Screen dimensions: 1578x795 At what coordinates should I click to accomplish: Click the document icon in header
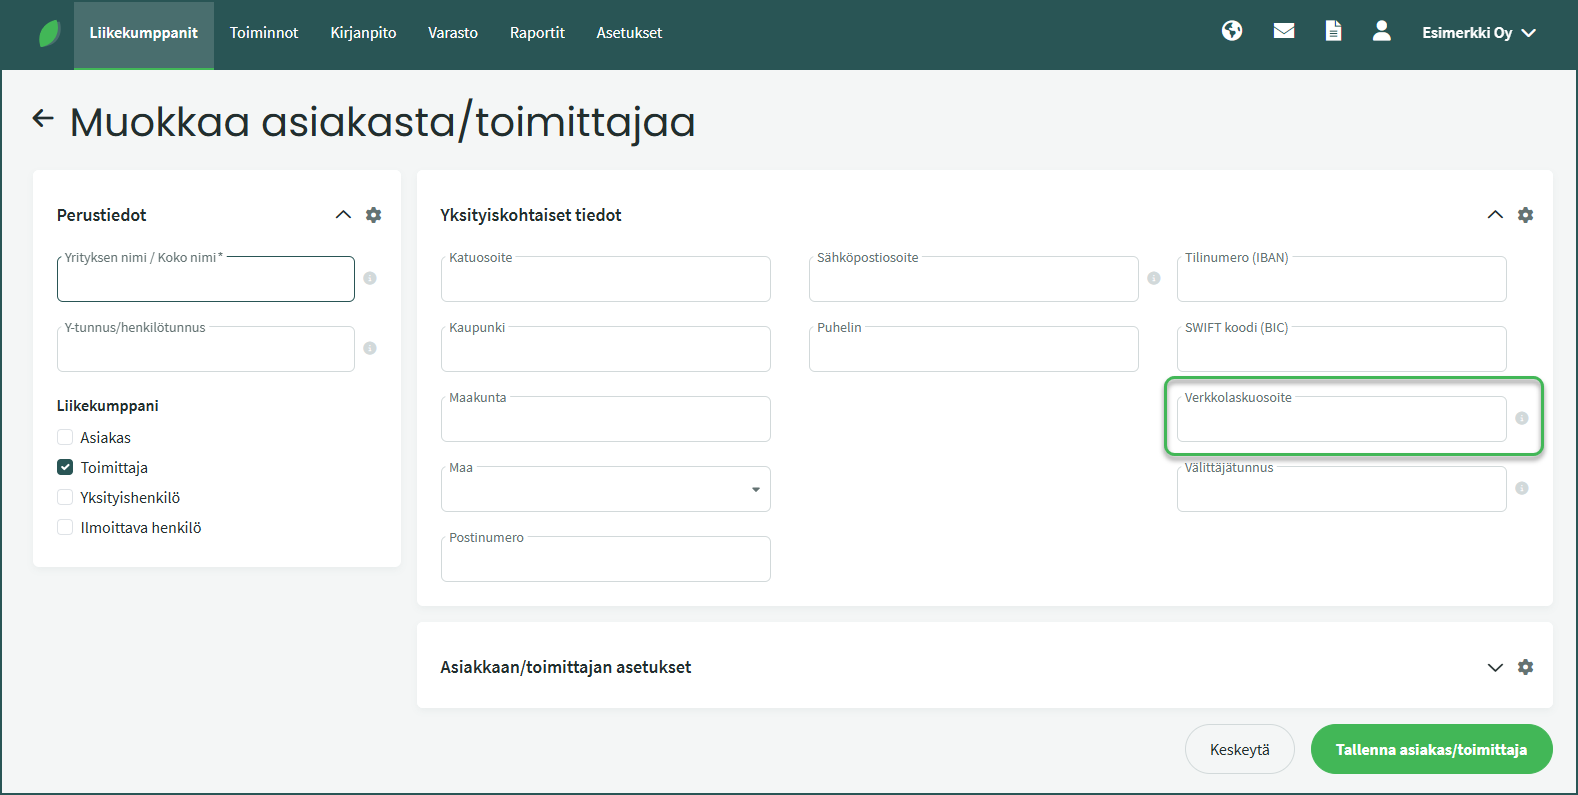pos(1333,31)
